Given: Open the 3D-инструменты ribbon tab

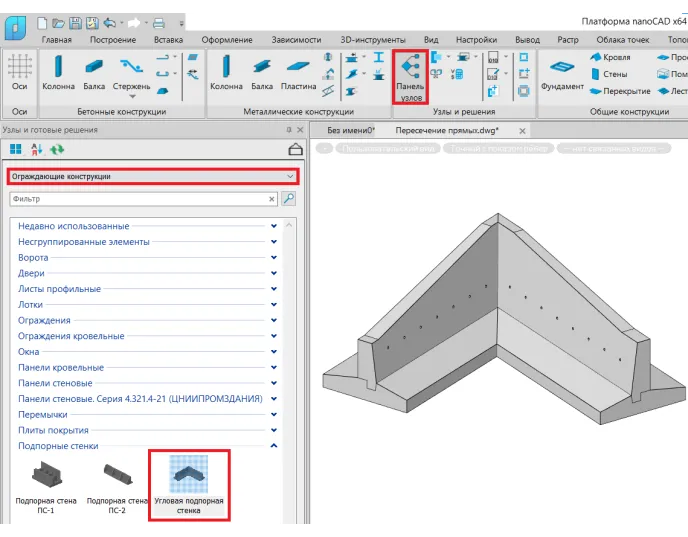Looking at the screenshot, I should tap(373, 40).
